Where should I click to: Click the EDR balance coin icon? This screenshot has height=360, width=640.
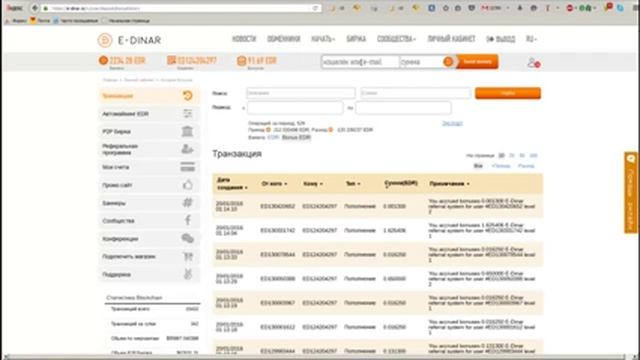pyautogui.click(x=103, y=60)
